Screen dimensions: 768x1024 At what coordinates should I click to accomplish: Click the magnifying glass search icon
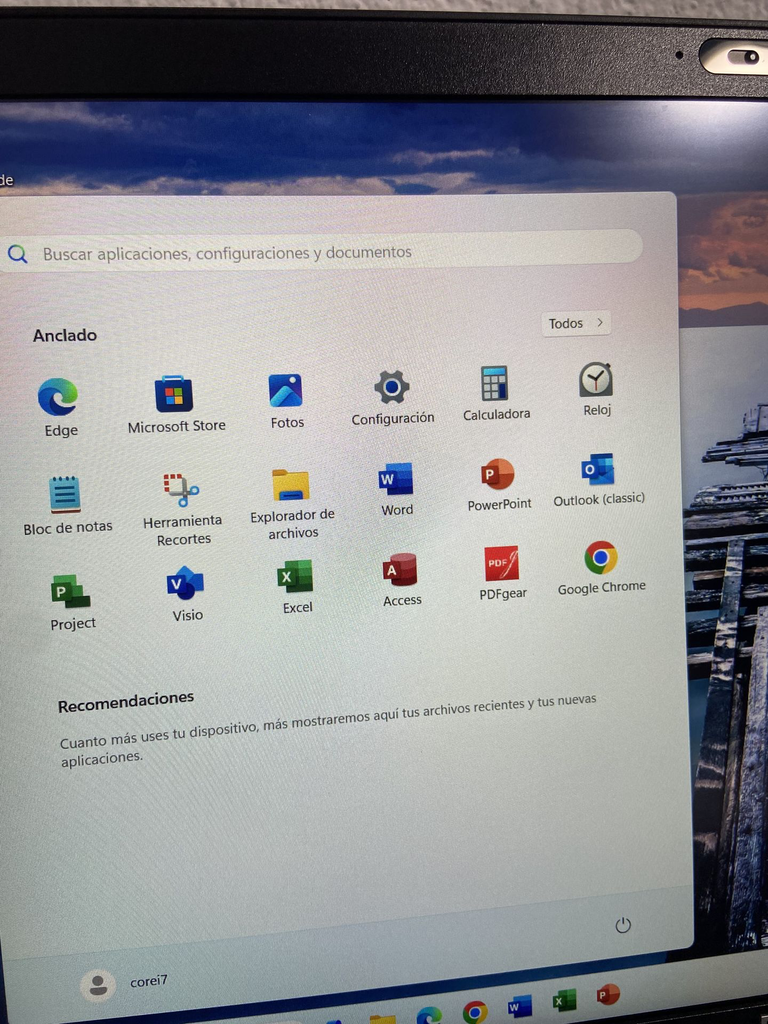(18, 253)
